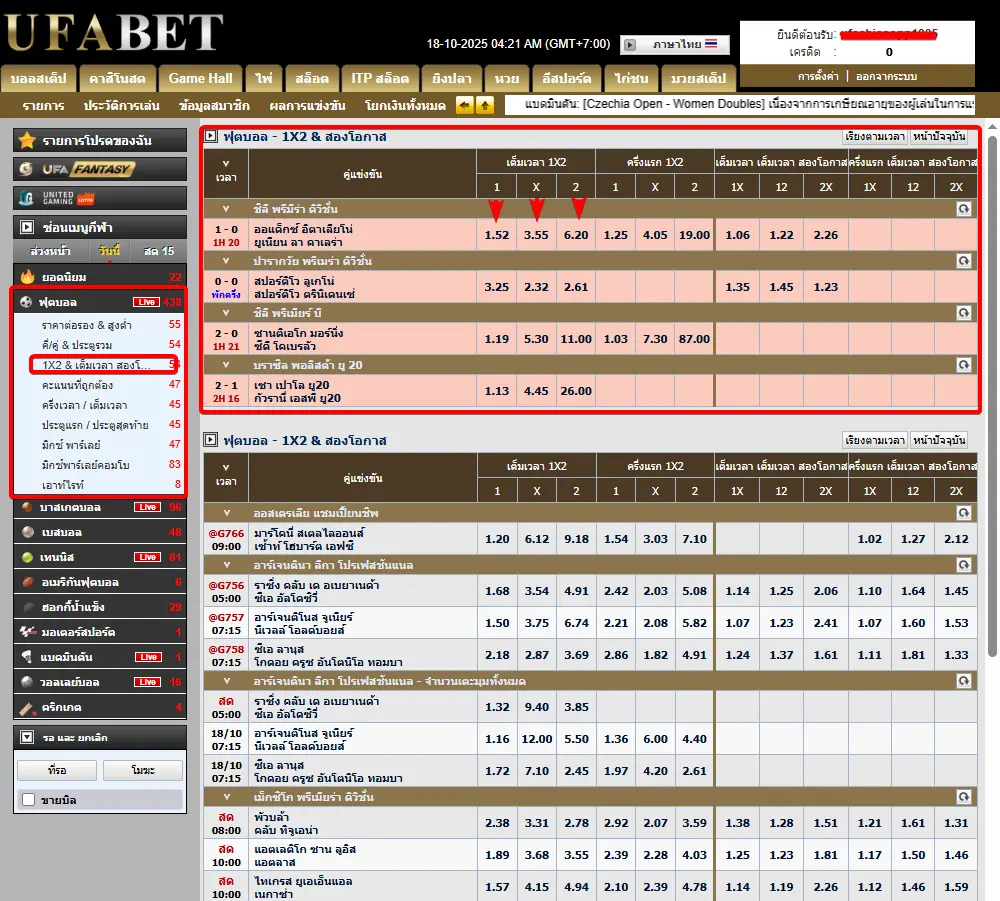Image resolution: width=1000 pixels, height=901 pixels.
Task: Click the เรียงตามเวลา button
Action: (x=873, y=136)
